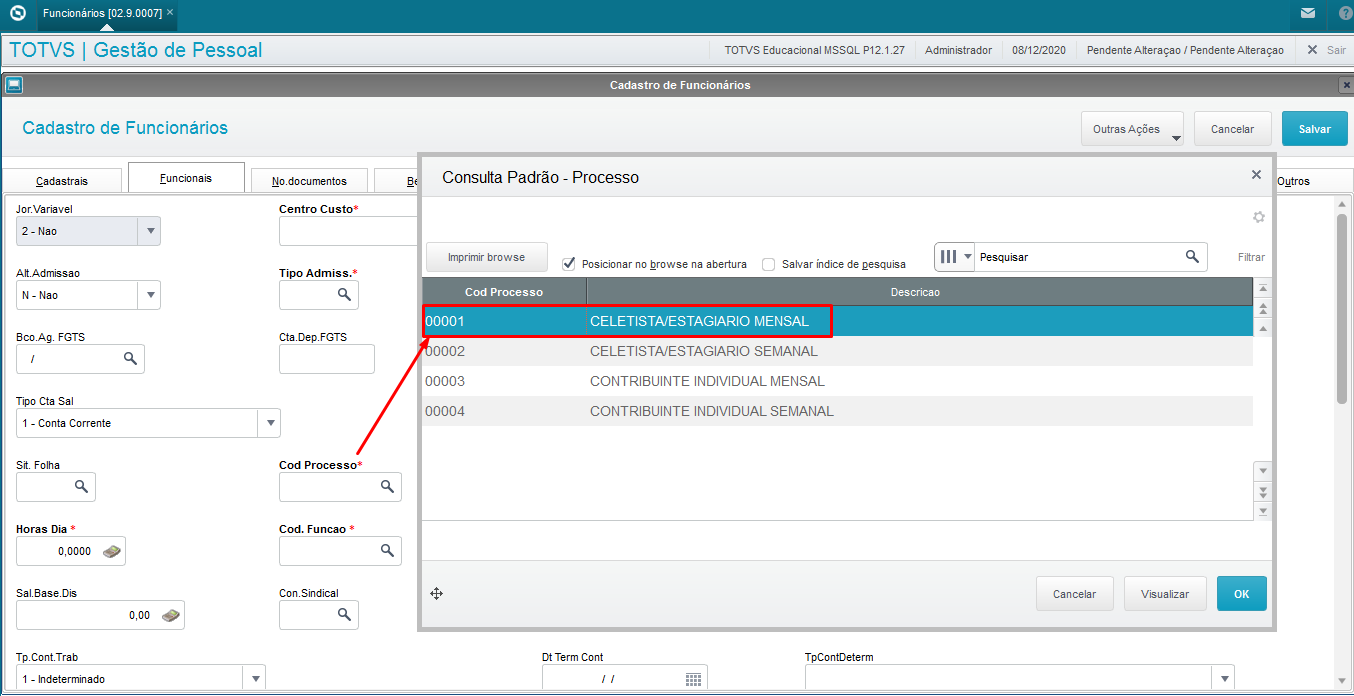Screen dimensions: 1354x696
Task: Open the mail envelope icon
Action: [1308, 14]
